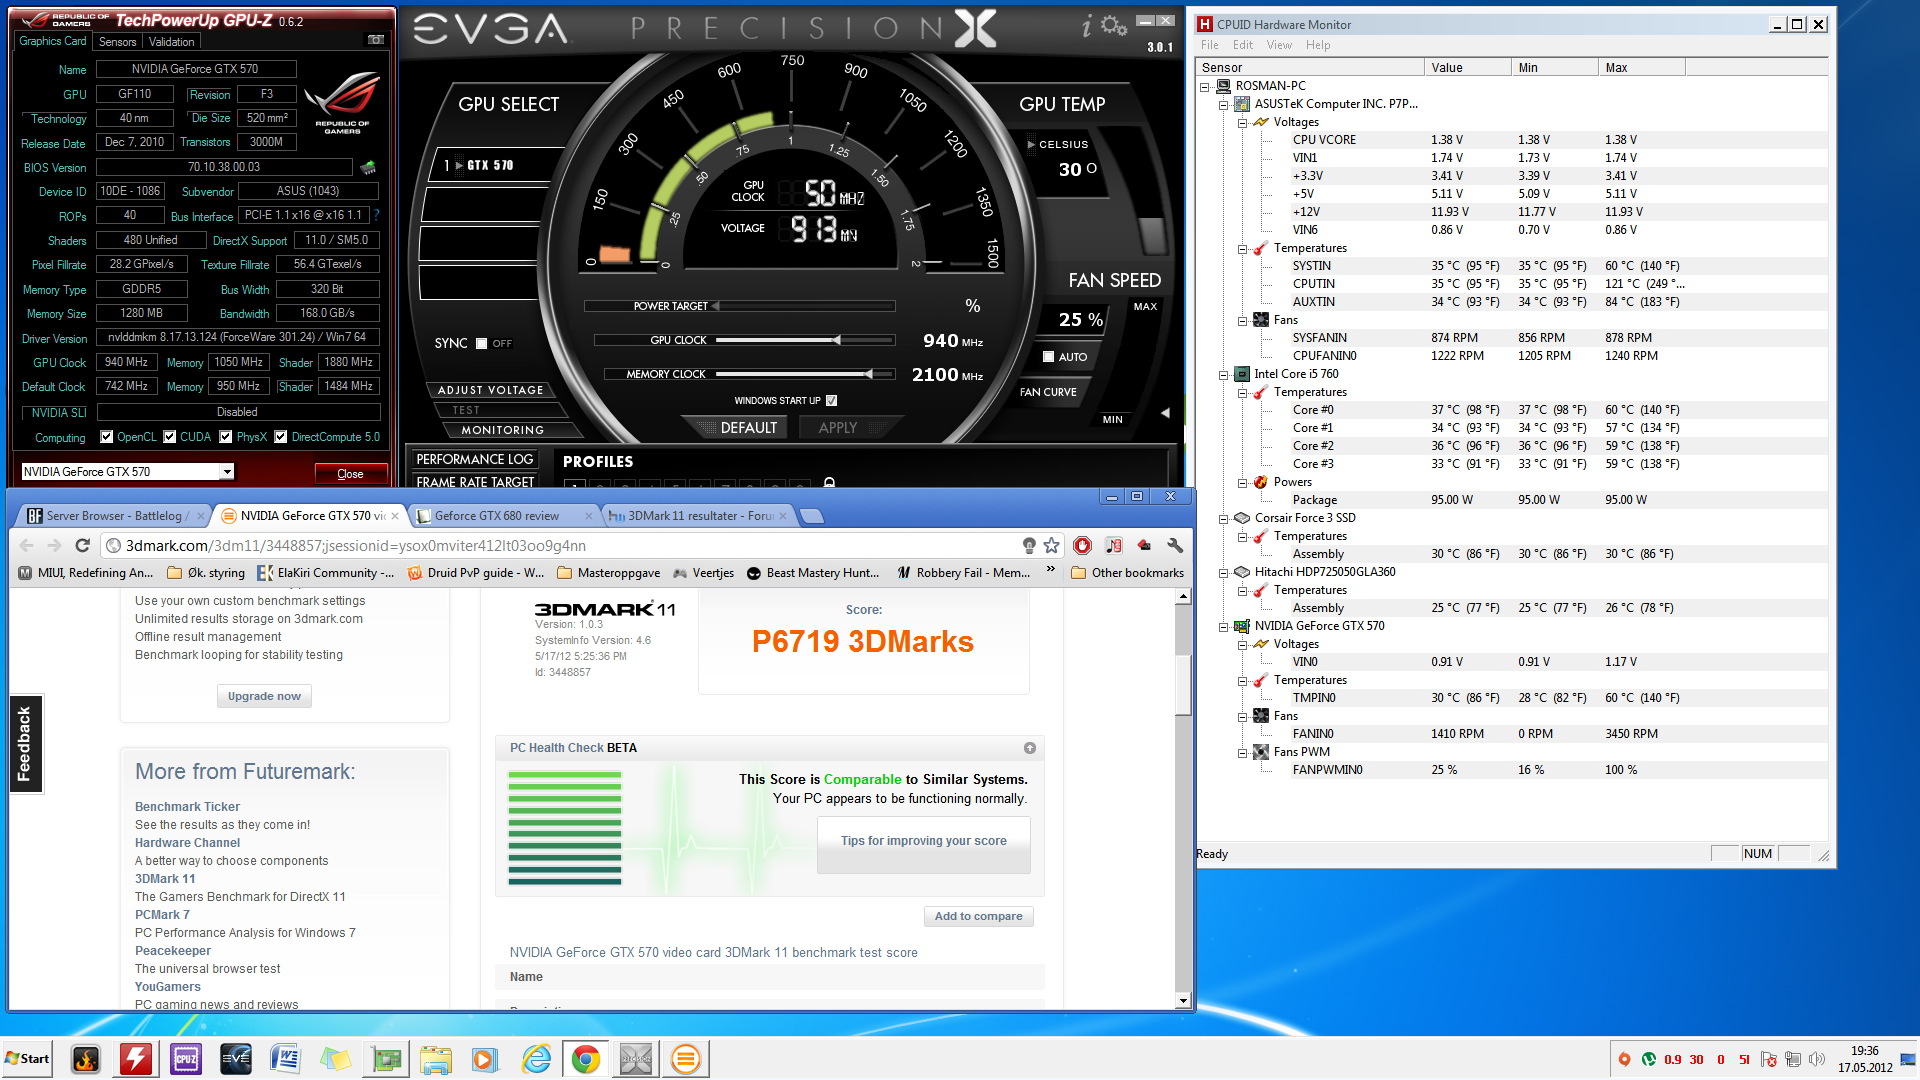
Task: Toggle the Windows Start Up checkbox
Action: coord(832,401)
